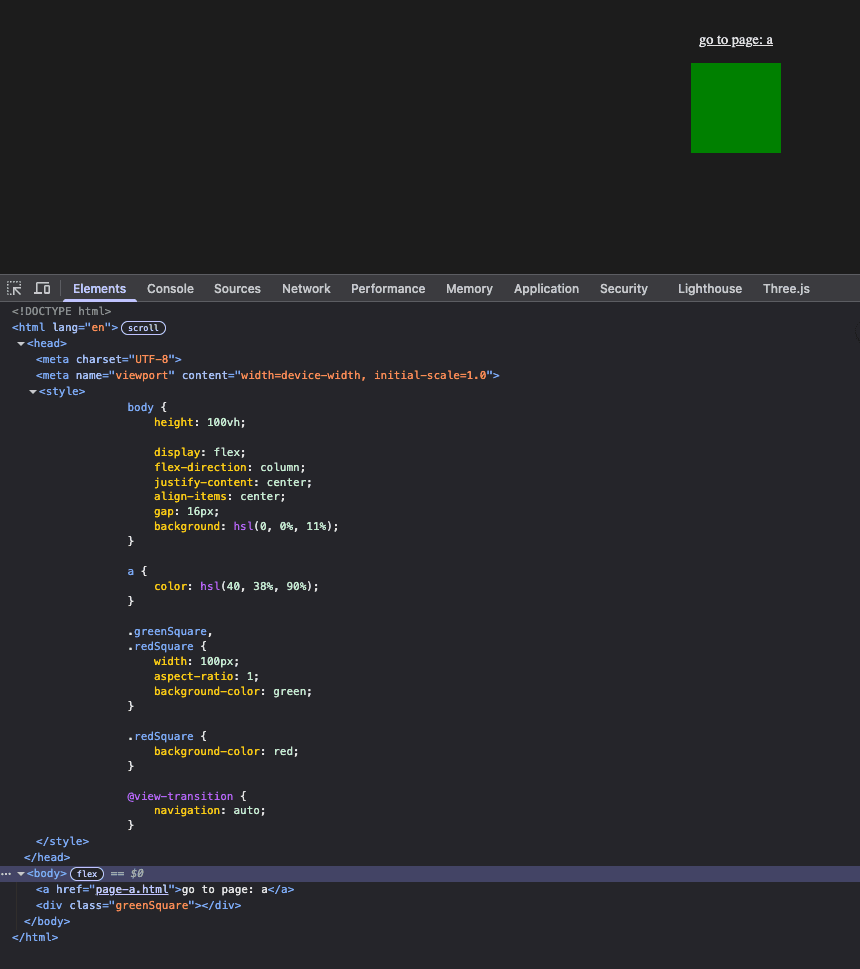Open the Performance tab
This screenshot has width=860, height=969.
388,289
